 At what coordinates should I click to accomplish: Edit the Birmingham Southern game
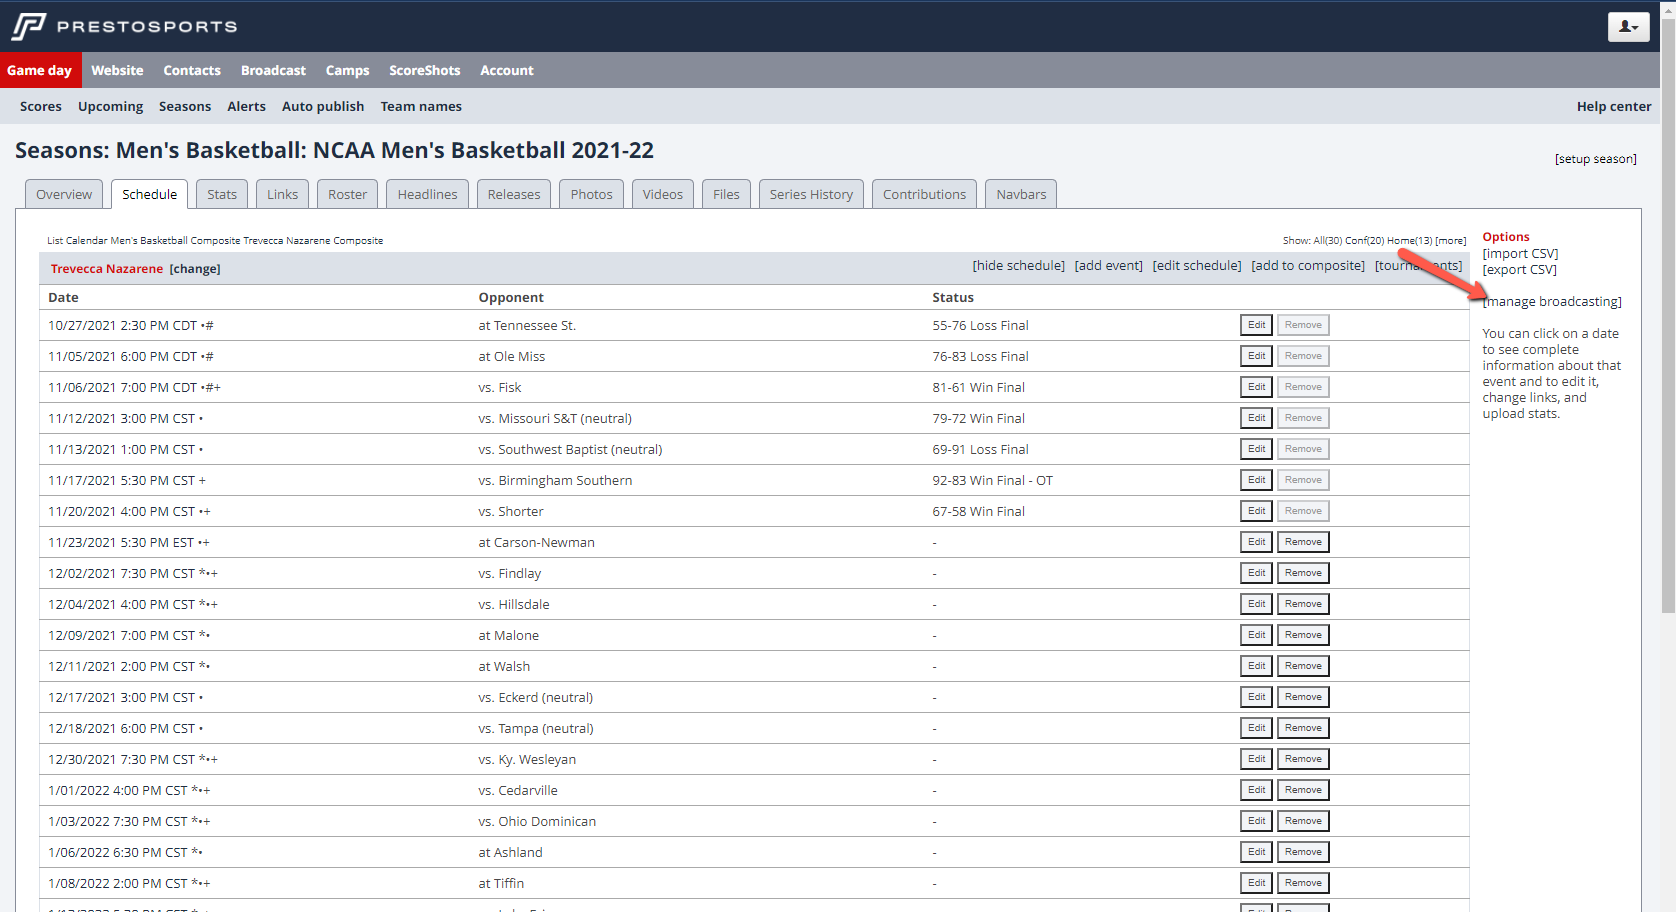click(x=1256, y=480)
